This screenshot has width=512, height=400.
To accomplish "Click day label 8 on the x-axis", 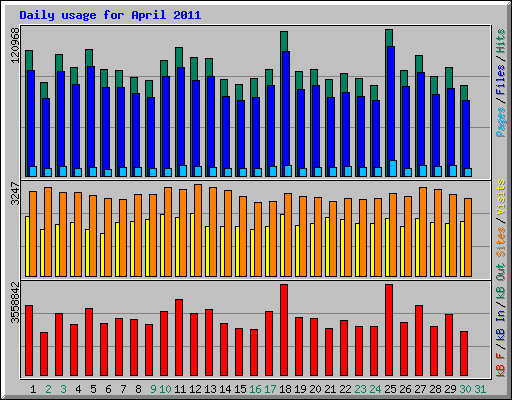I will (x=138, y=389).
